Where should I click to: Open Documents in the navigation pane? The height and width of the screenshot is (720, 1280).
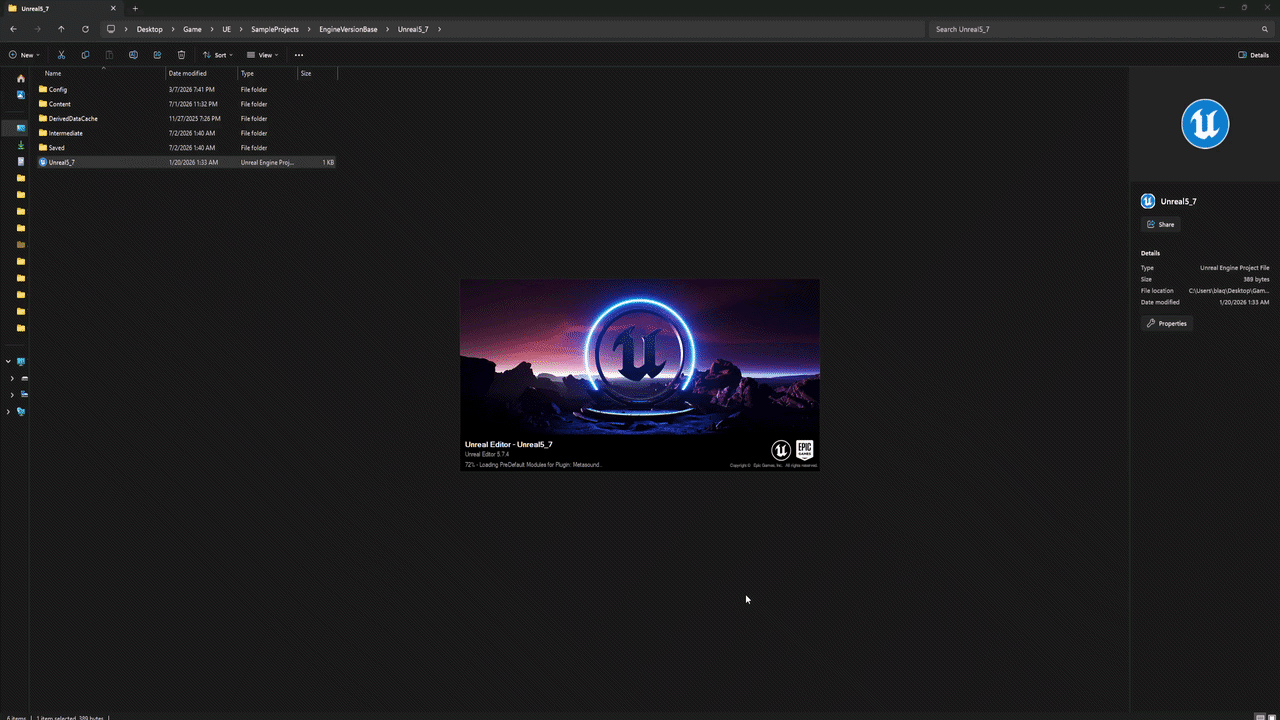point(21,161)
